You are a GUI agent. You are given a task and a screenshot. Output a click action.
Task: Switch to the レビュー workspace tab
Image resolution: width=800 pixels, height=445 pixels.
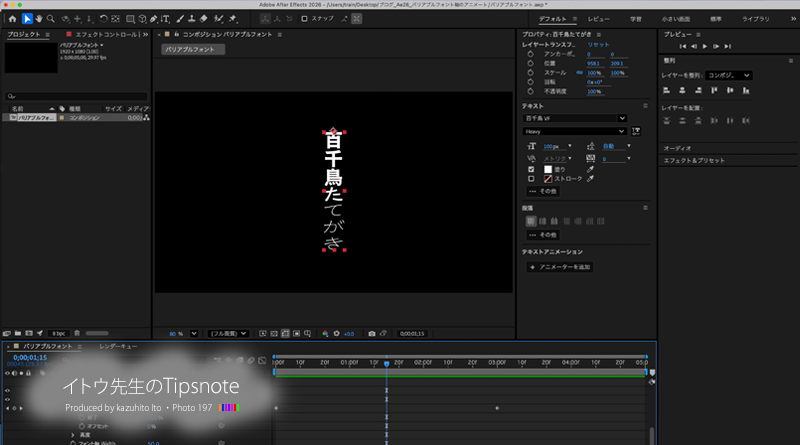coord(598,19)
